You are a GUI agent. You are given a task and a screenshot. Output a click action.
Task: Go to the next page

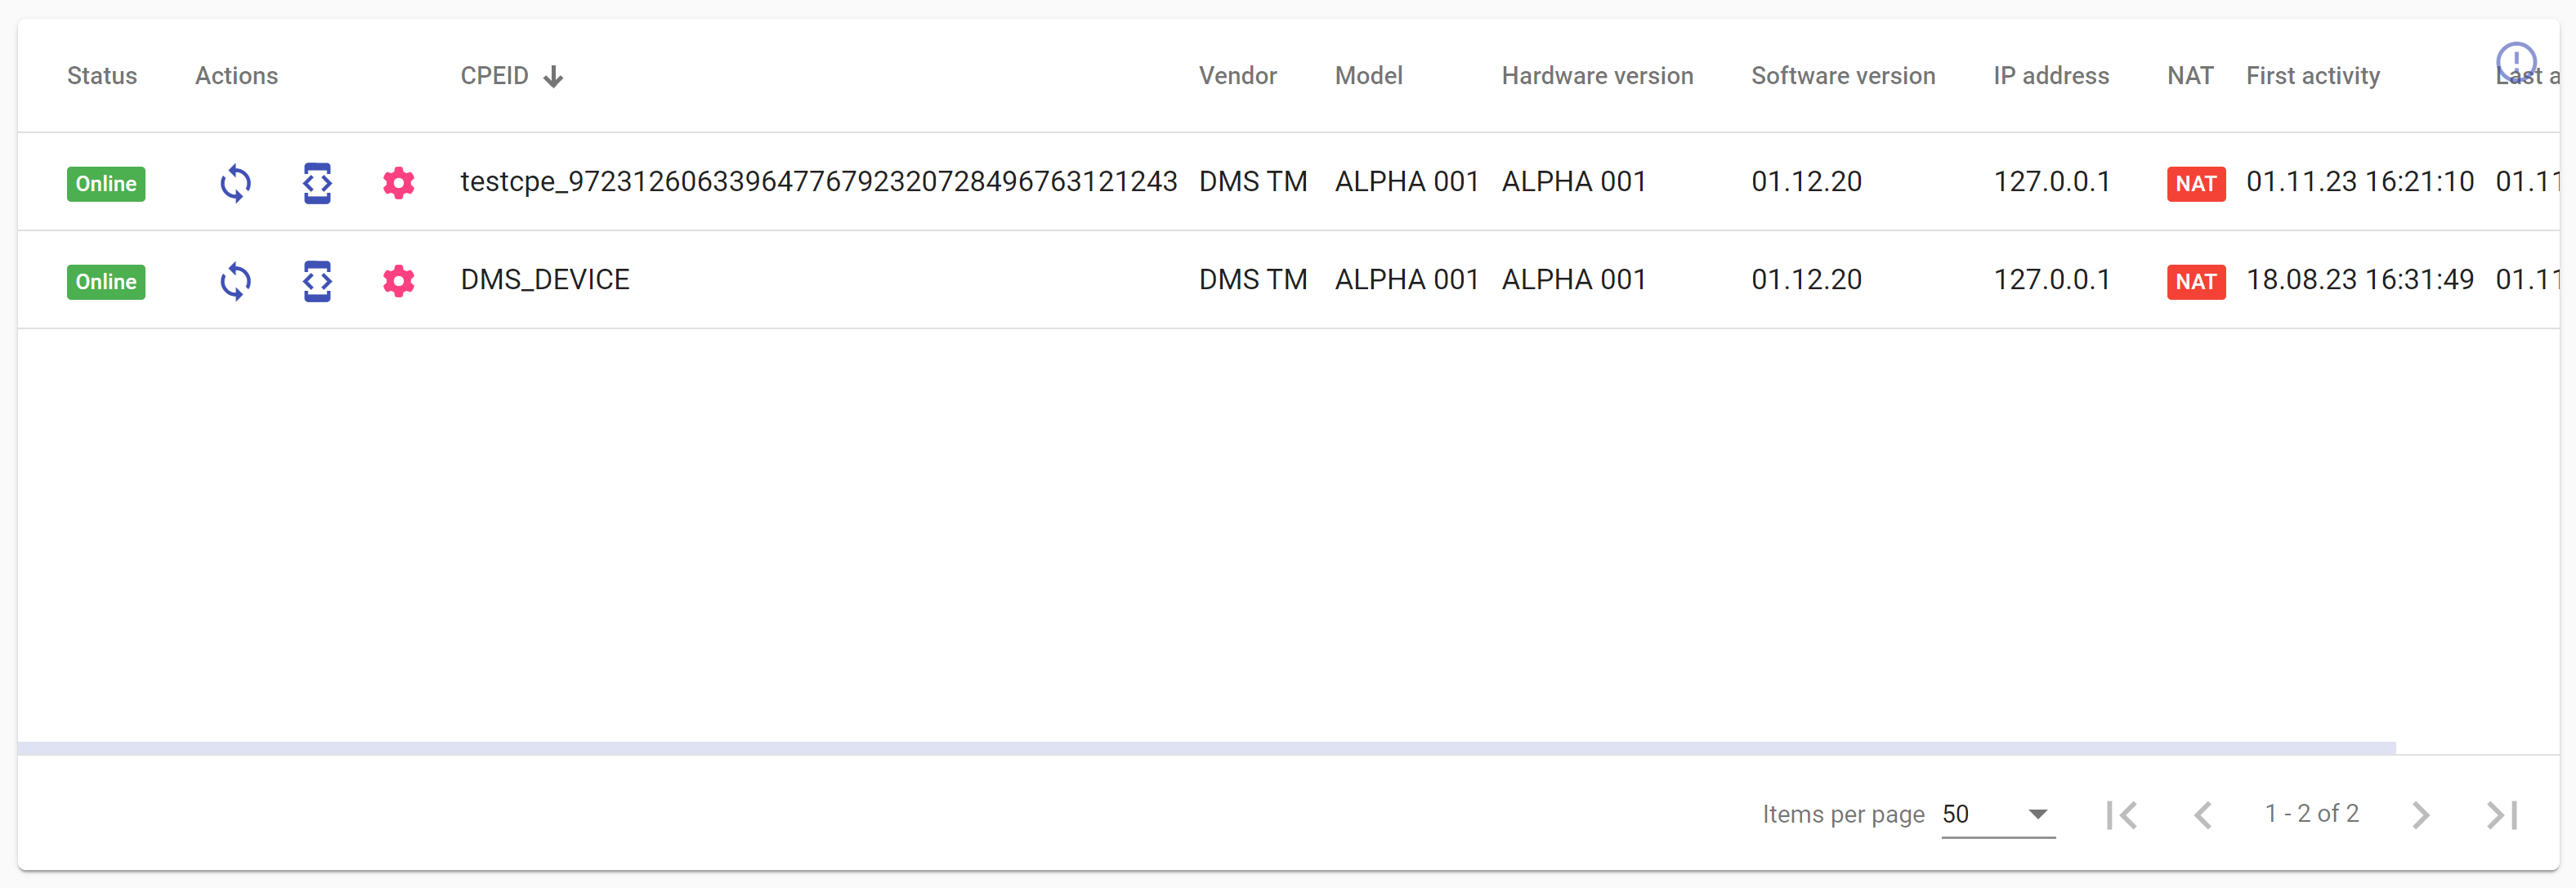2420,815
